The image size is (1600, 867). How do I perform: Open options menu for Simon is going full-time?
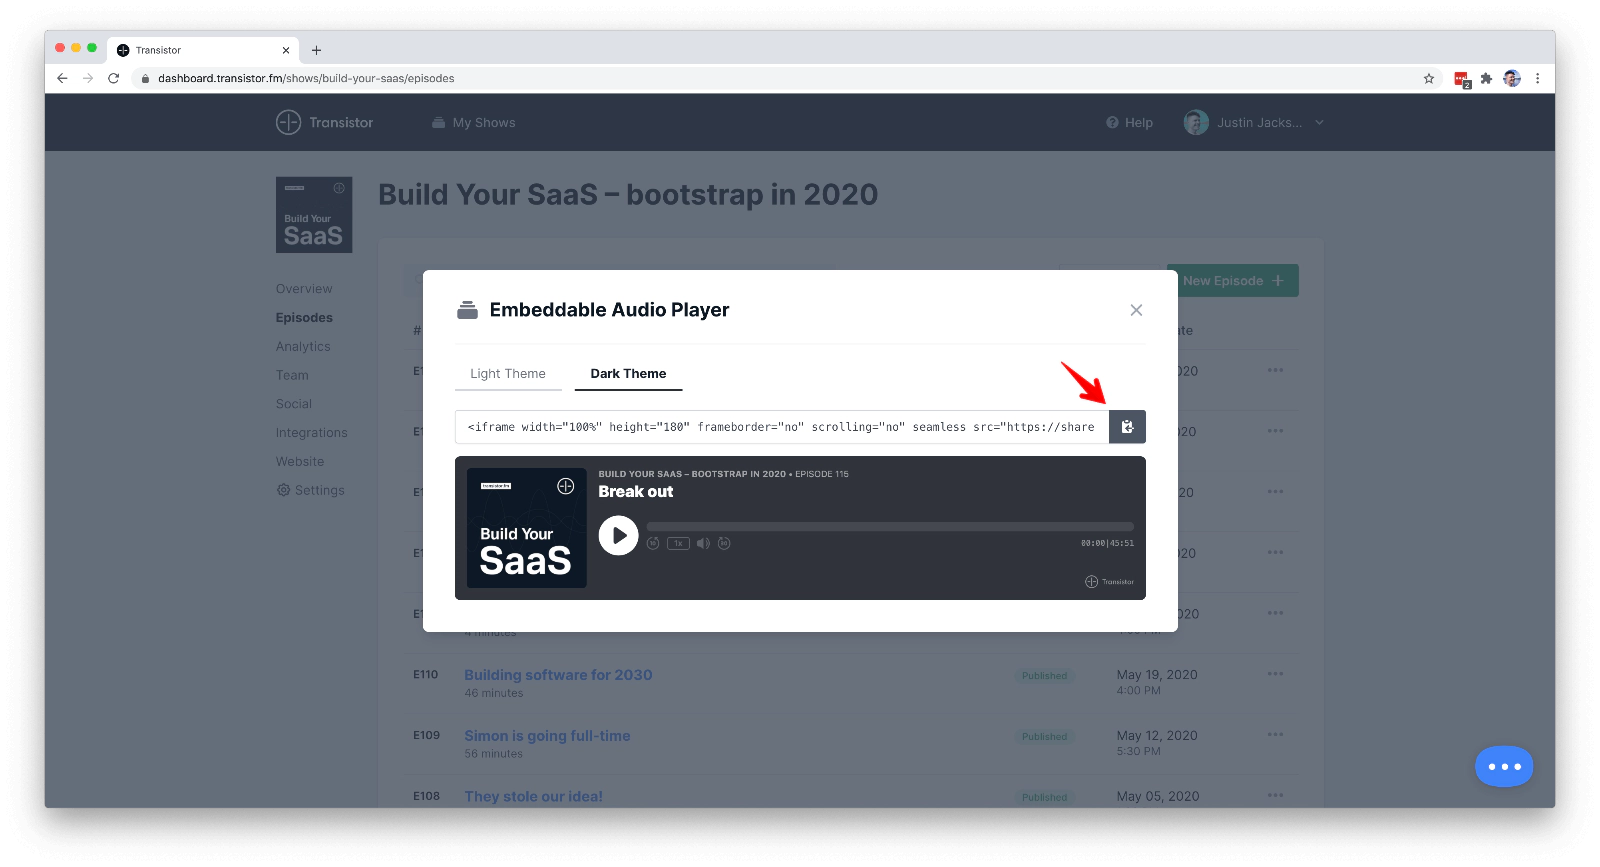coord(1275,735)
